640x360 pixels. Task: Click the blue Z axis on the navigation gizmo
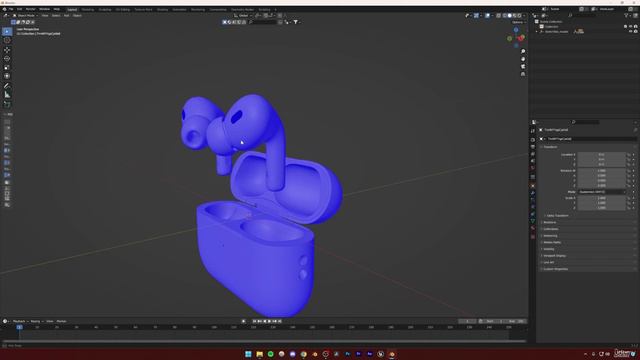(x=516, y=30)
